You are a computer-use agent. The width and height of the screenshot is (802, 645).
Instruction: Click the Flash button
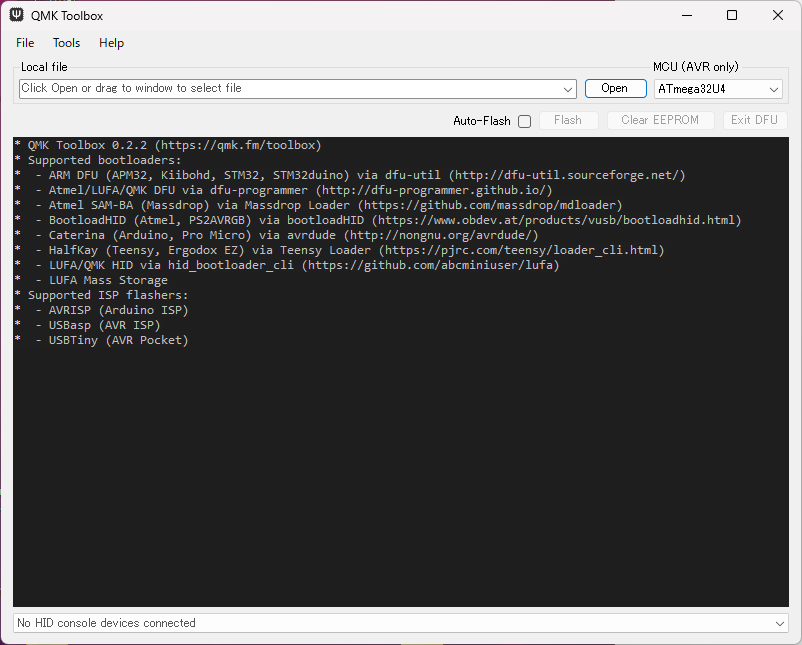(568, 120)
